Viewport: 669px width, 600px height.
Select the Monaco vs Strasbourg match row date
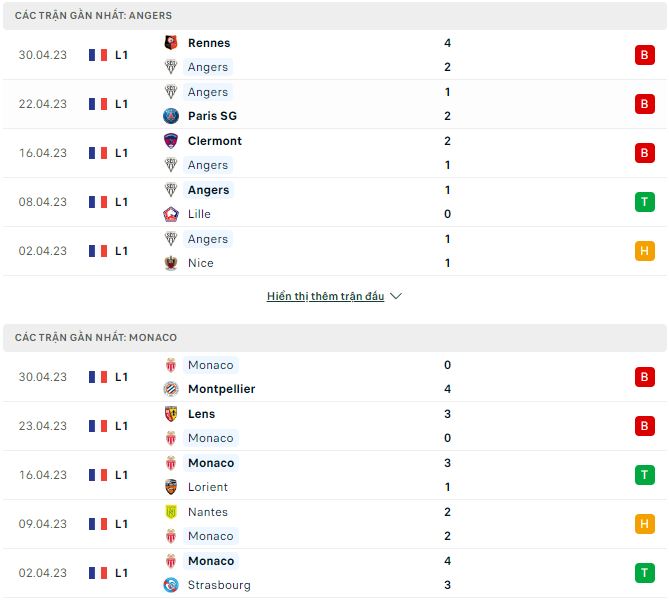[x=43, y=573]
